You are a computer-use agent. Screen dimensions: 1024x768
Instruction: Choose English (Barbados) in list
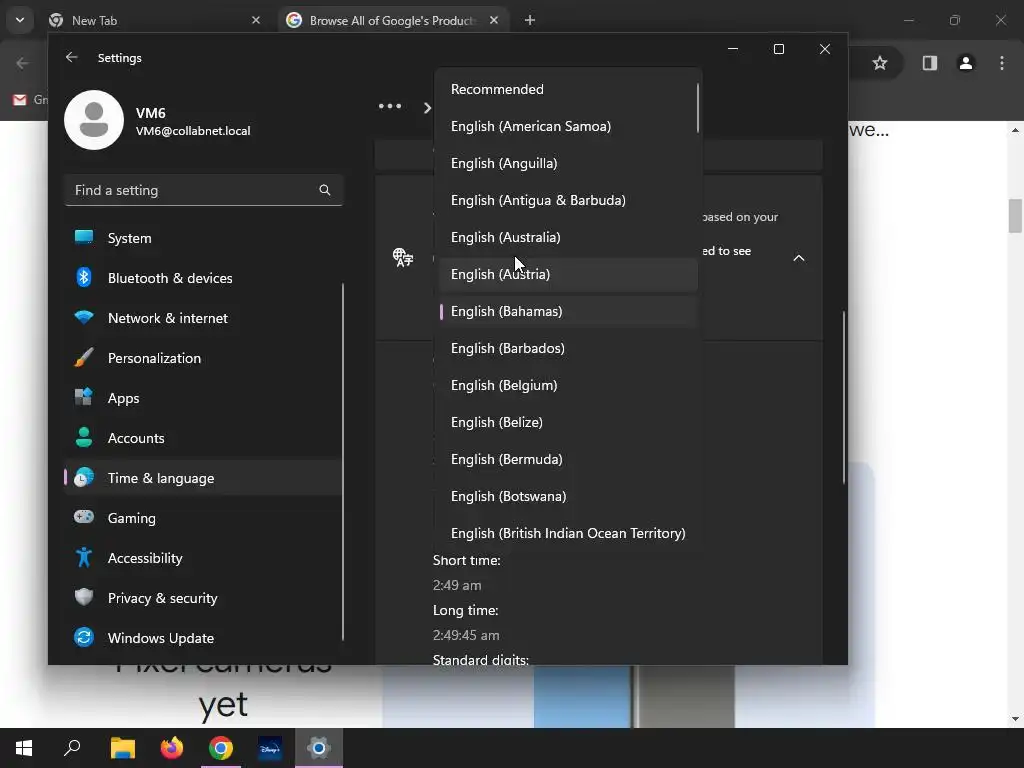(x=566, y=348)
